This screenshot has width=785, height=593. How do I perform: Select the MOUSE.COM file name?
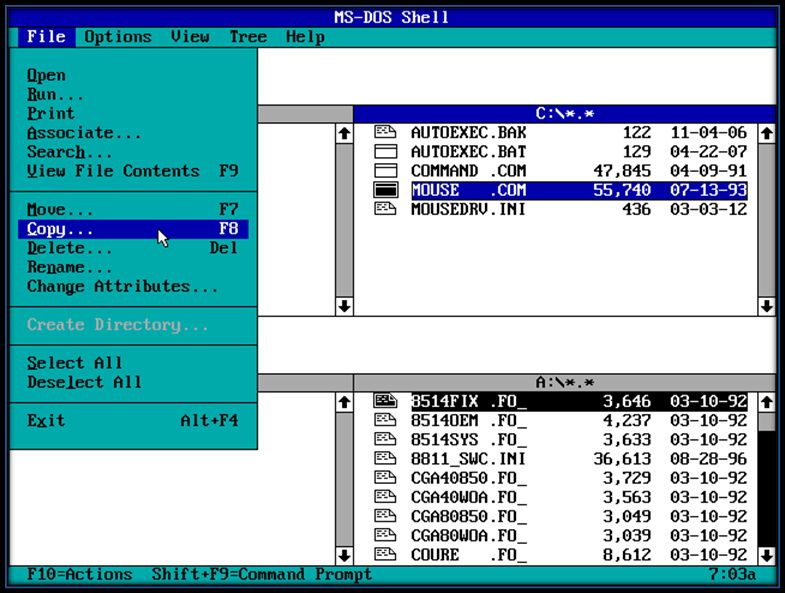pos(469,190)
